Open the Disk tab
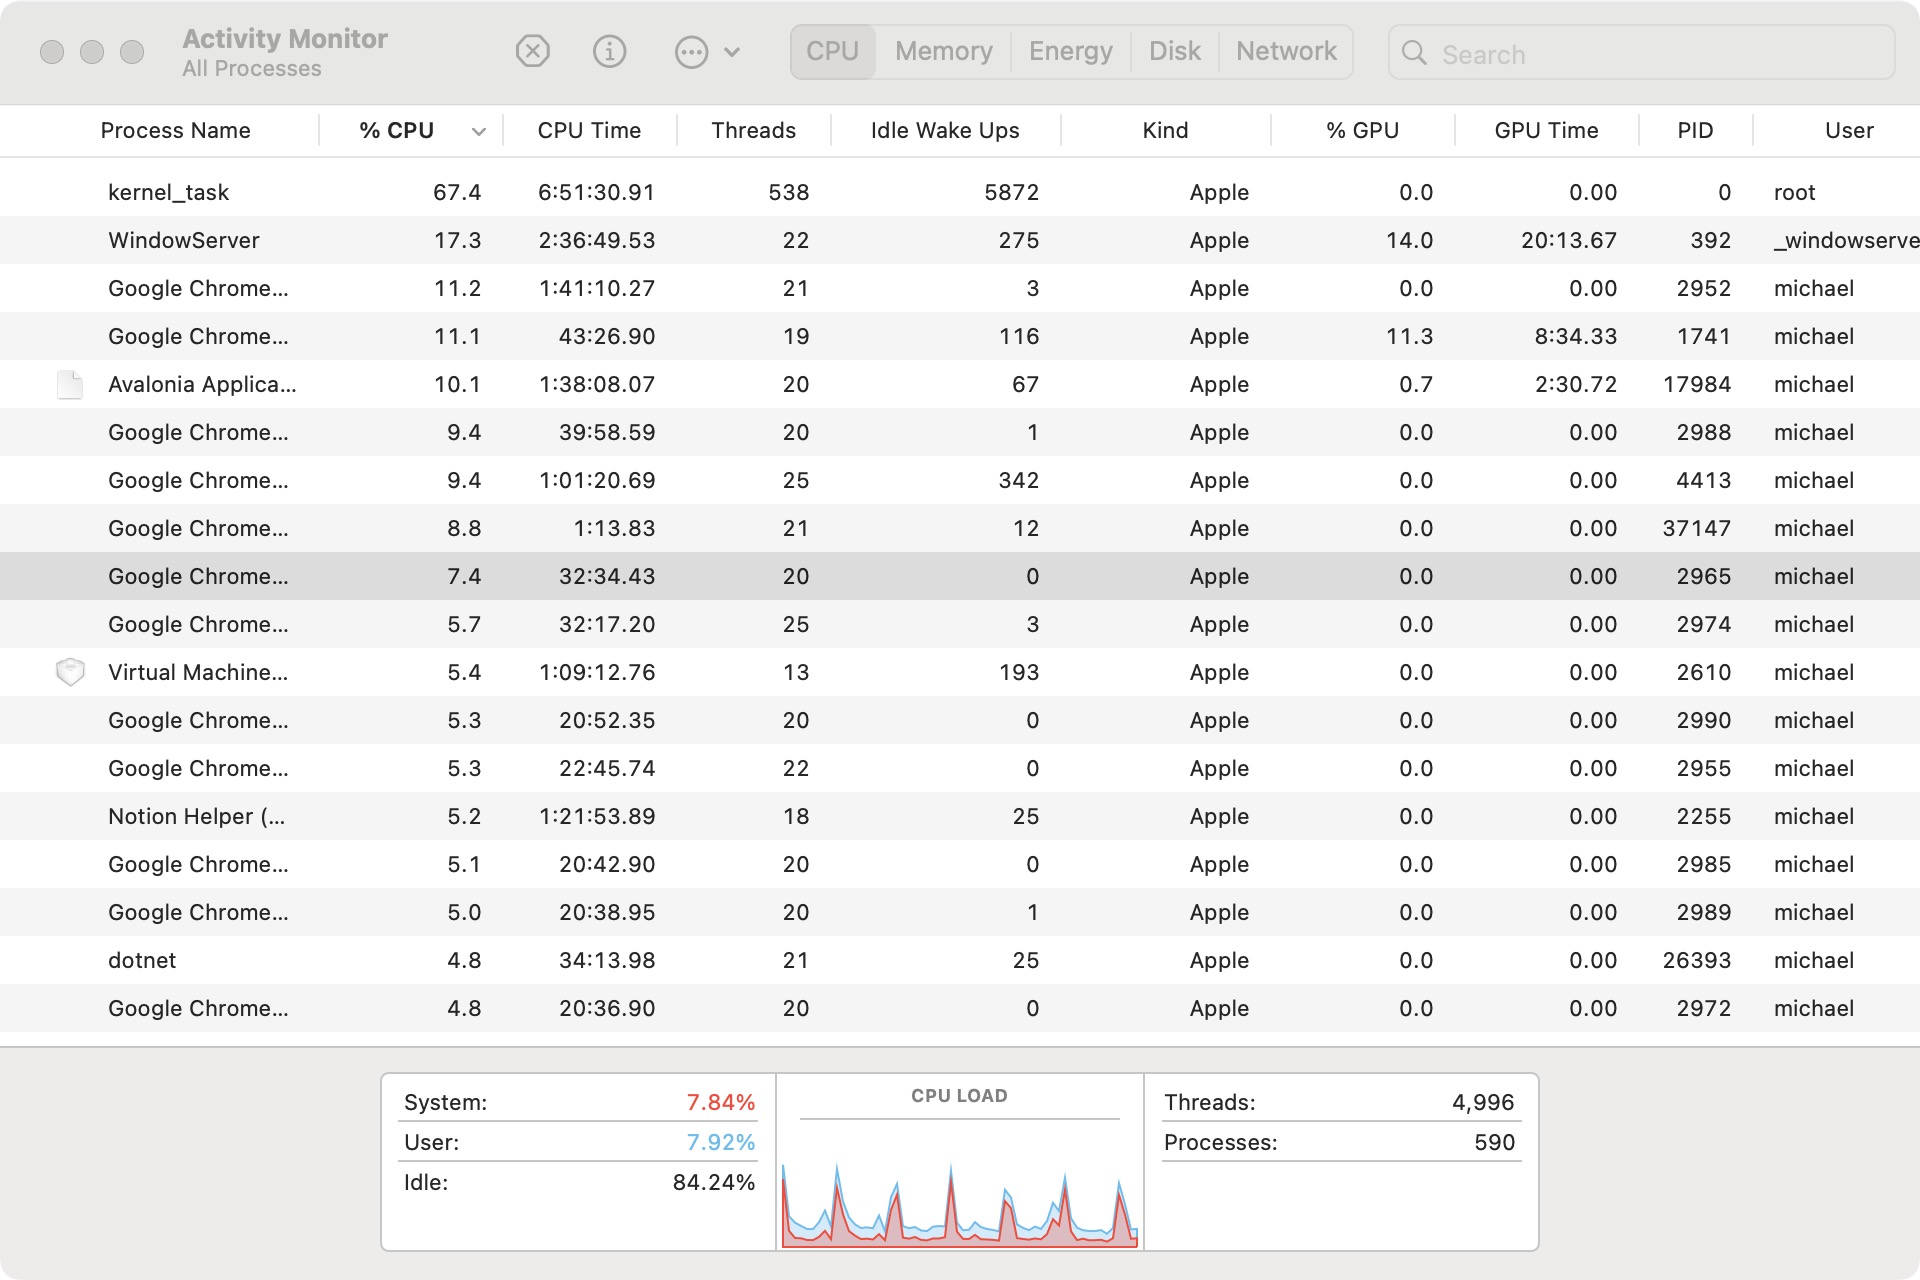This screenshot has width=1920, height=1280. [1174, 51]
